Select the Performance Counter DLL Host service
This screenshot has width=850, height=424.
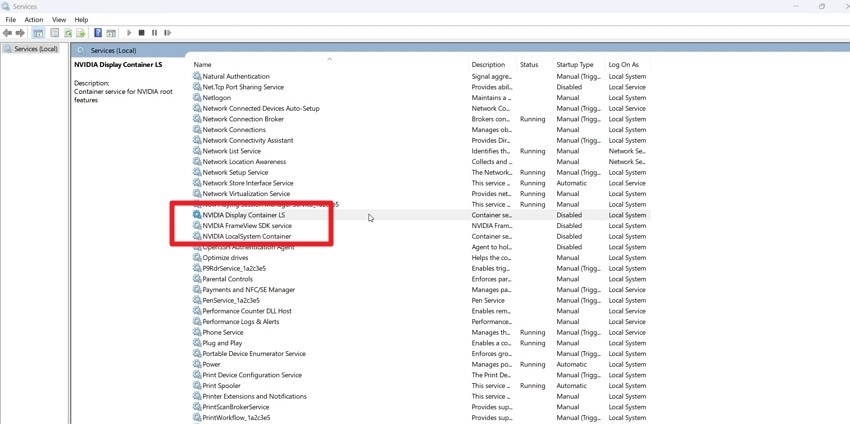[x=421, y=311]
